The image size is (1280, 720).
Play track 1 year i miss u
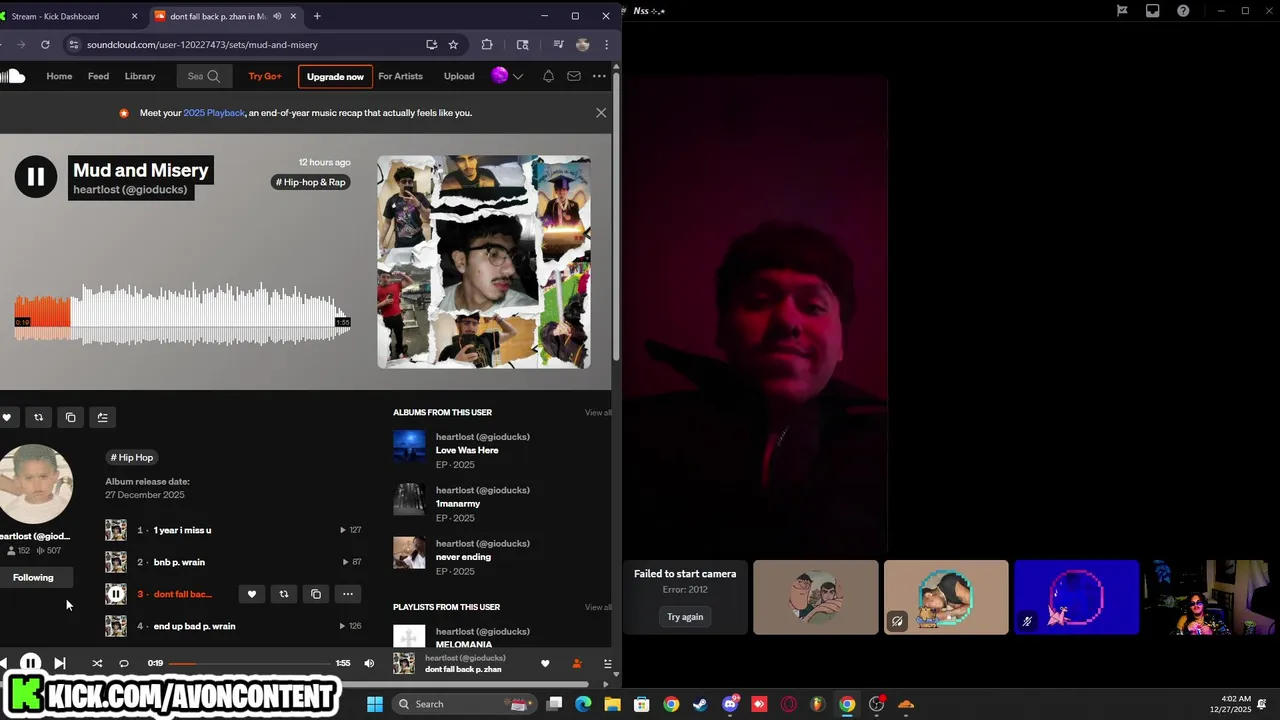tap(182, 530)
